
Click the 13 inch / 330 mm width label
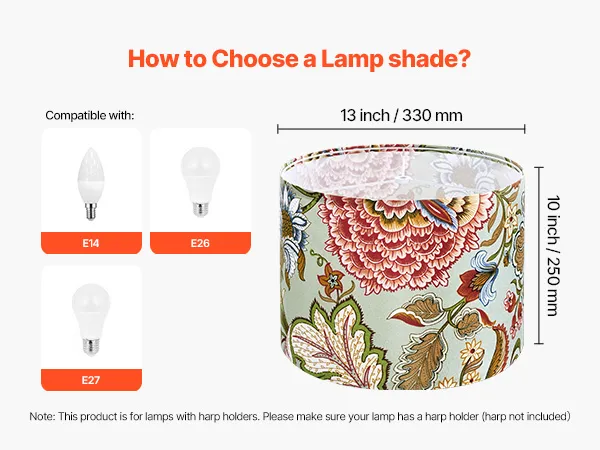tap(401, 115)
